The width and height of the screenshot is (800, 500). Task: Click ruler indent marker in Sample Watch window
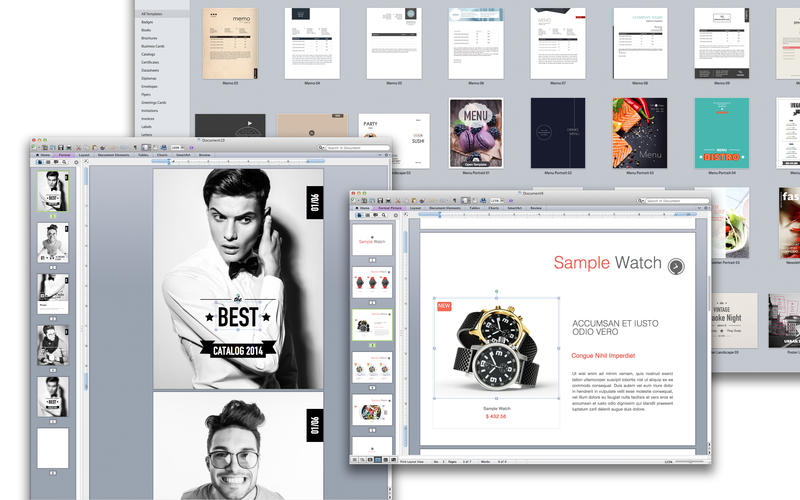point(440,215)
